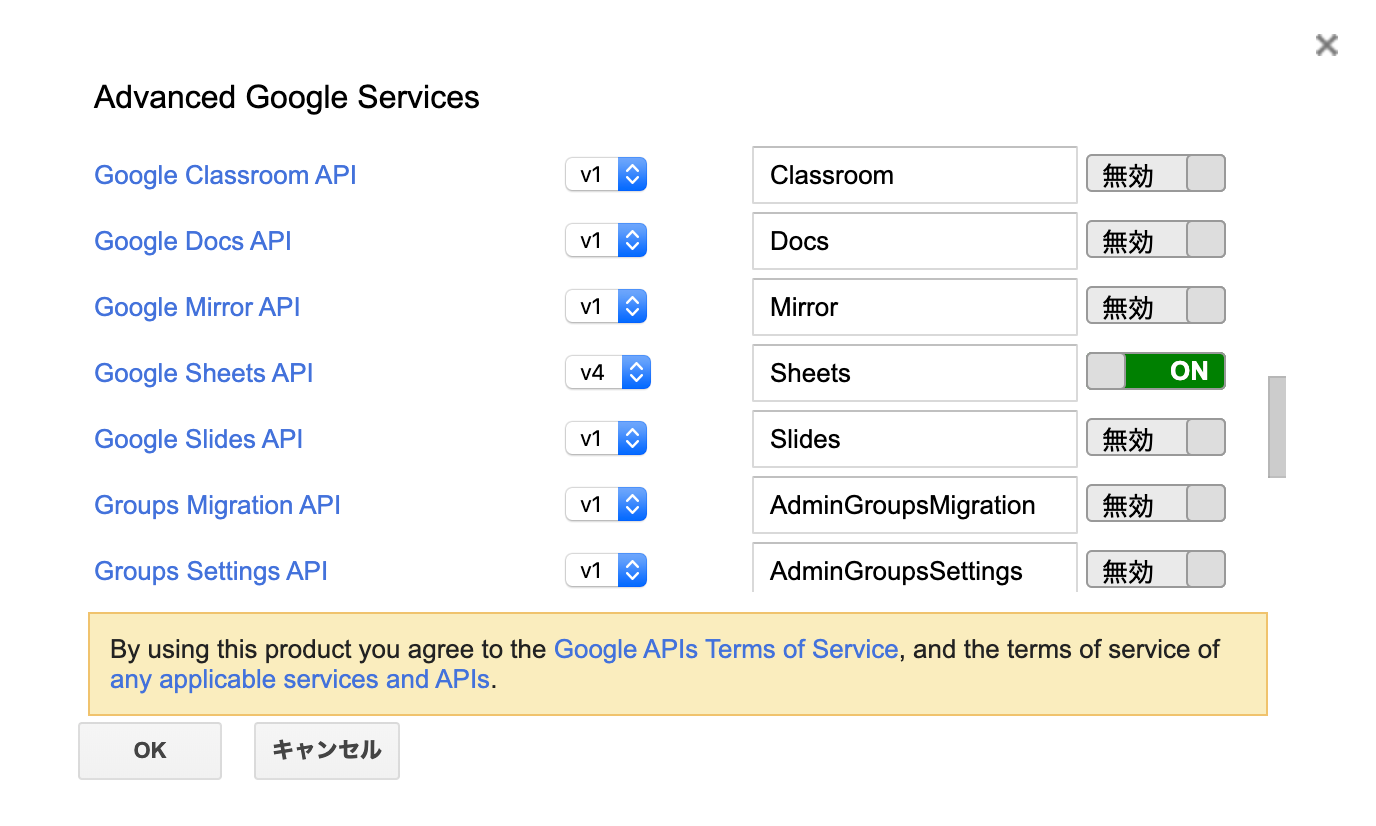Open the Google Slides API version dropdown
Screen dimensions: 1376x826
[606, 439]
